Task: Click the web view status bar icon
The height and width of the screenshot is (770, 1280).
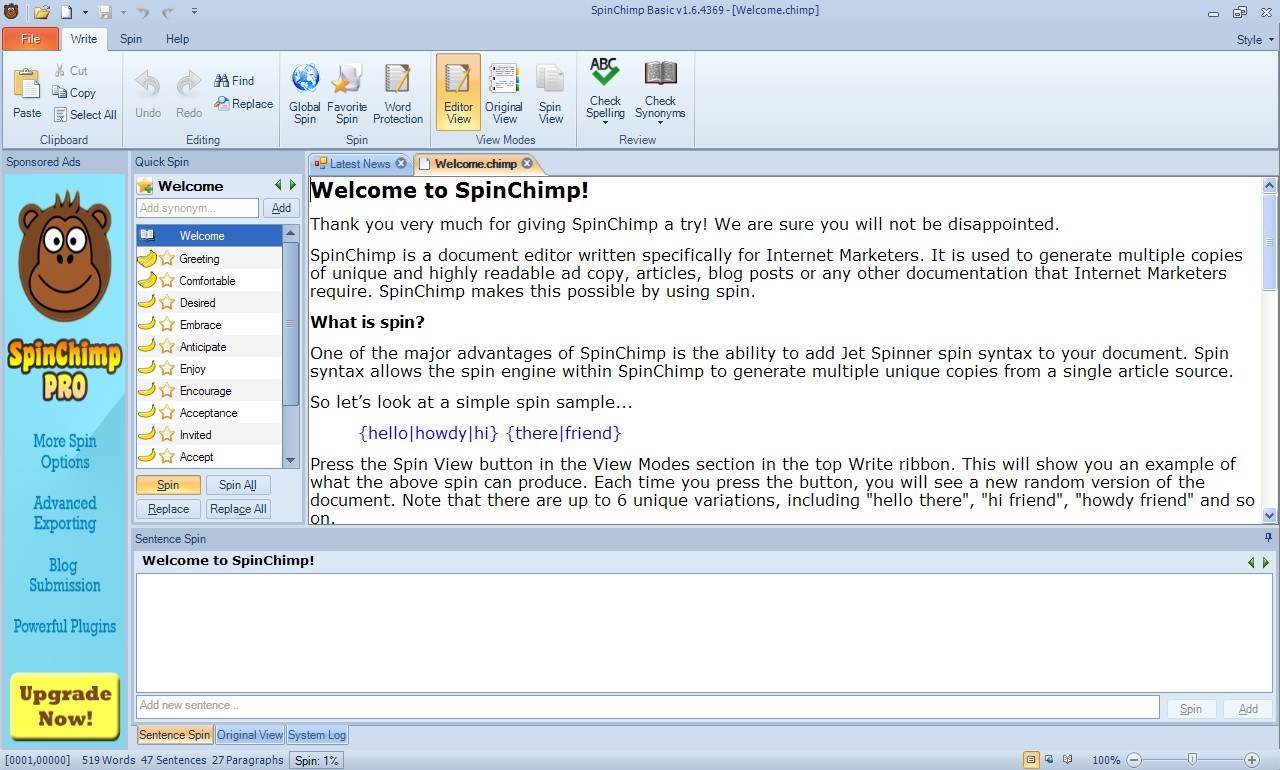Action: [1050, 760]
